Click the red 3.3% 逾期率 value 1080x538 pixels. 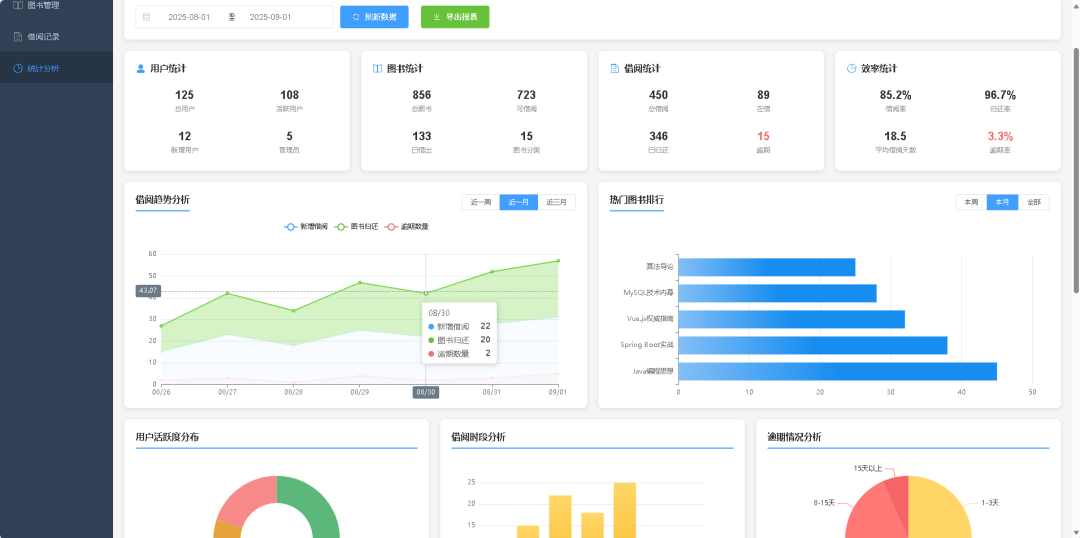pyautogui.click(x=1000, y=136)
